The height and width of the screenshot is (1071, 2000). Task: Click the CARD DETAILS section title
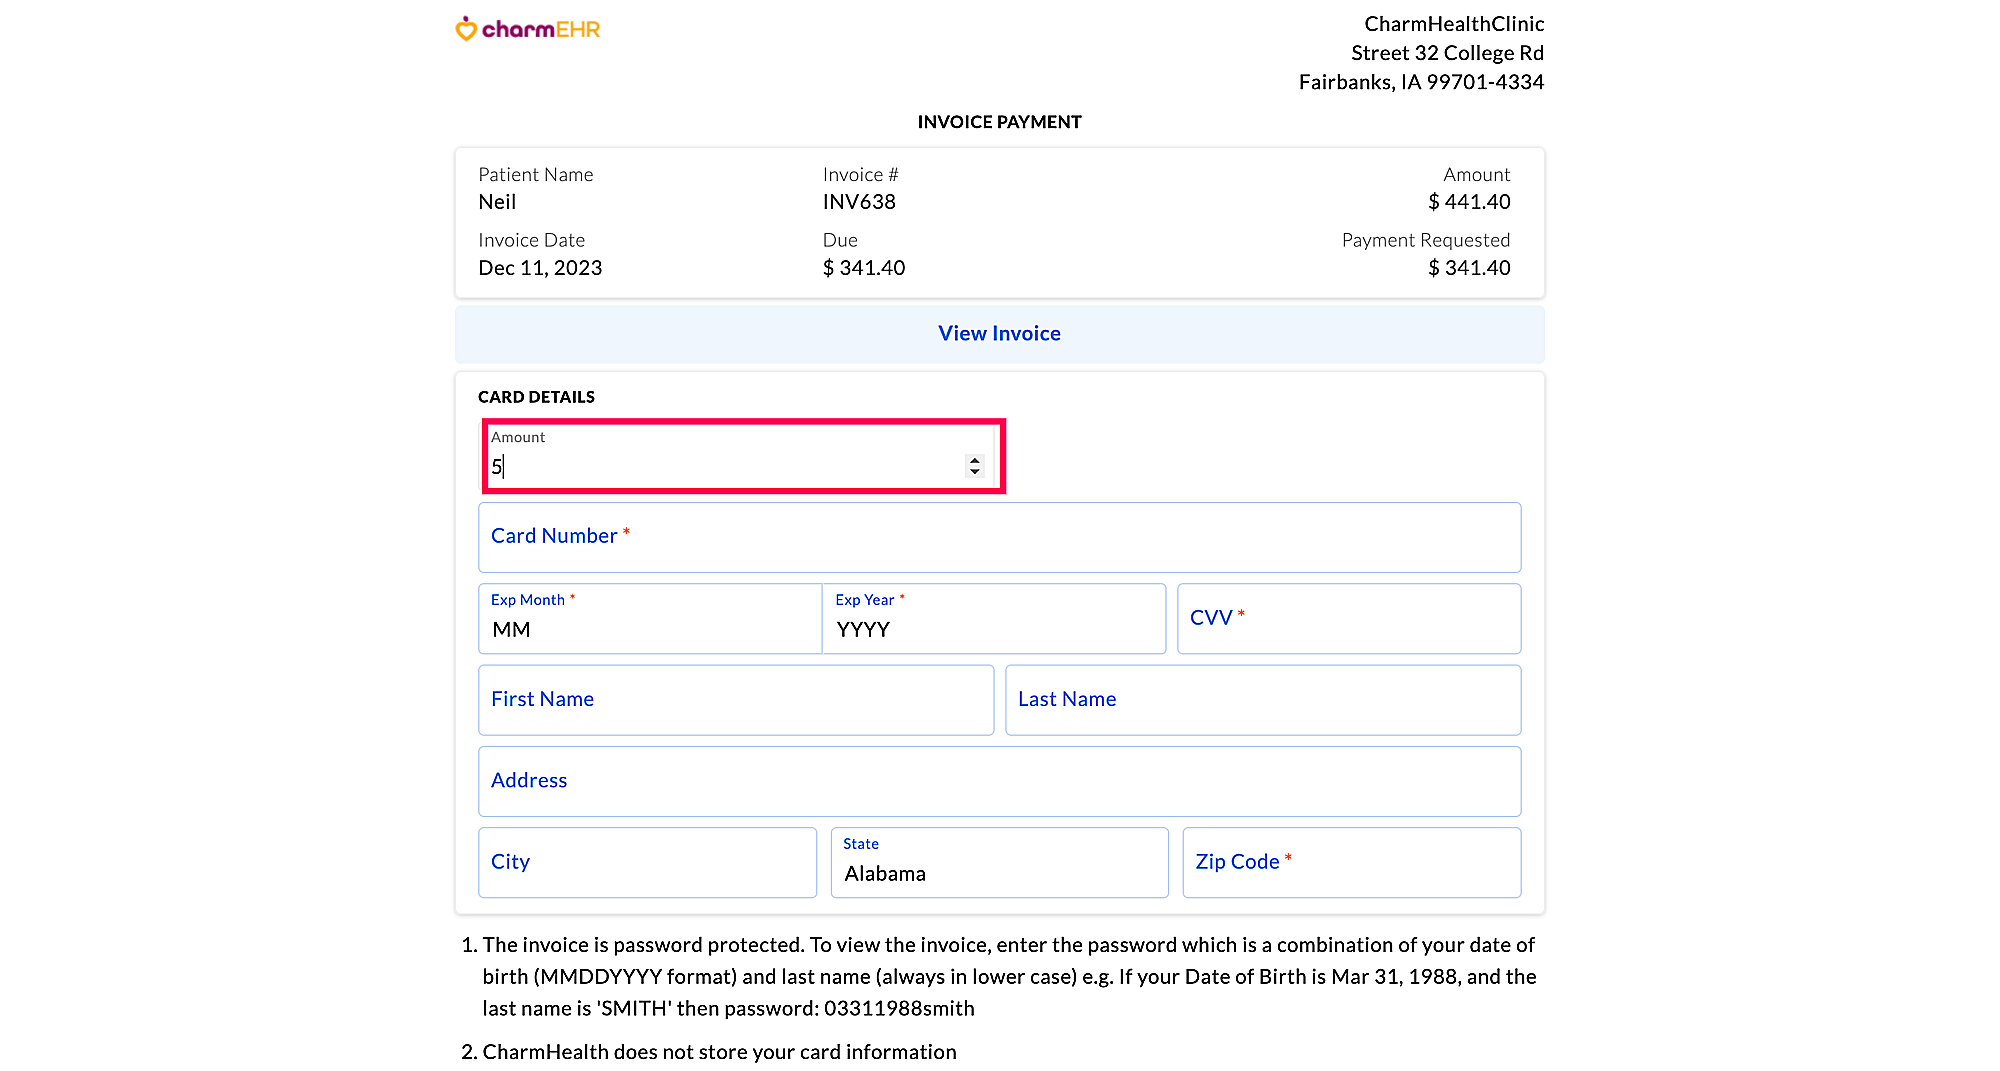click(x=536, y=396)
